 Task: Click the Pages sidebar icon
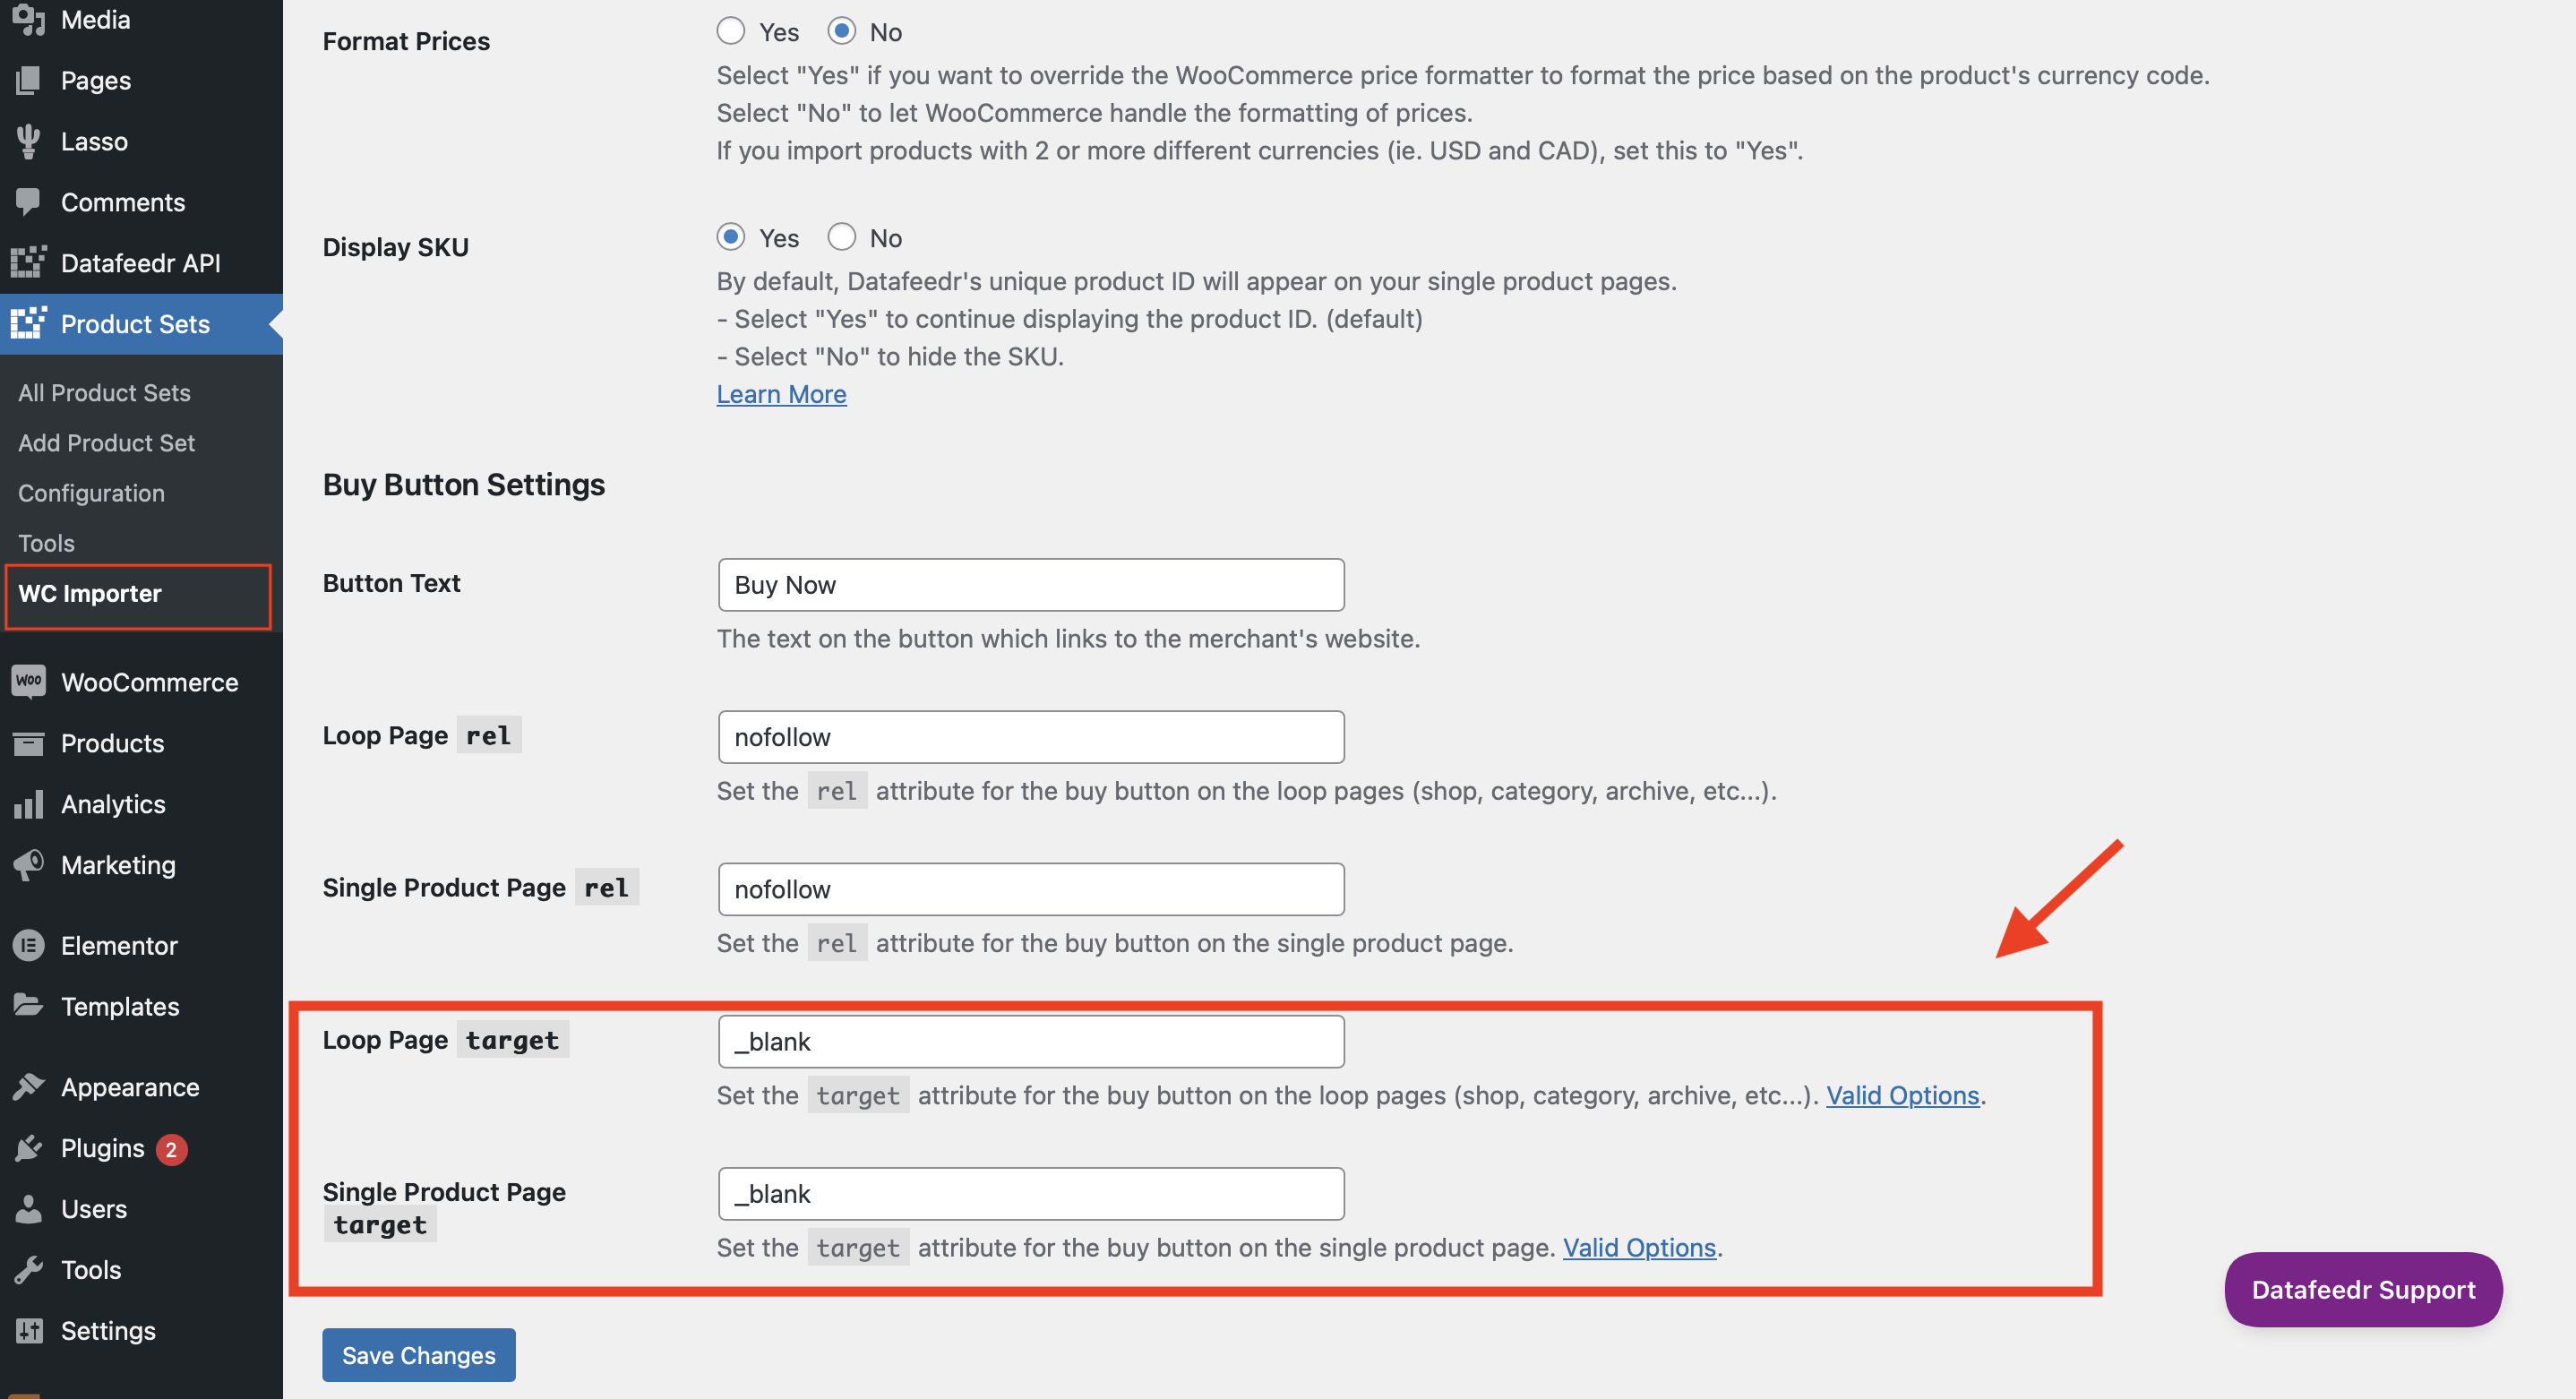(29, 80)
